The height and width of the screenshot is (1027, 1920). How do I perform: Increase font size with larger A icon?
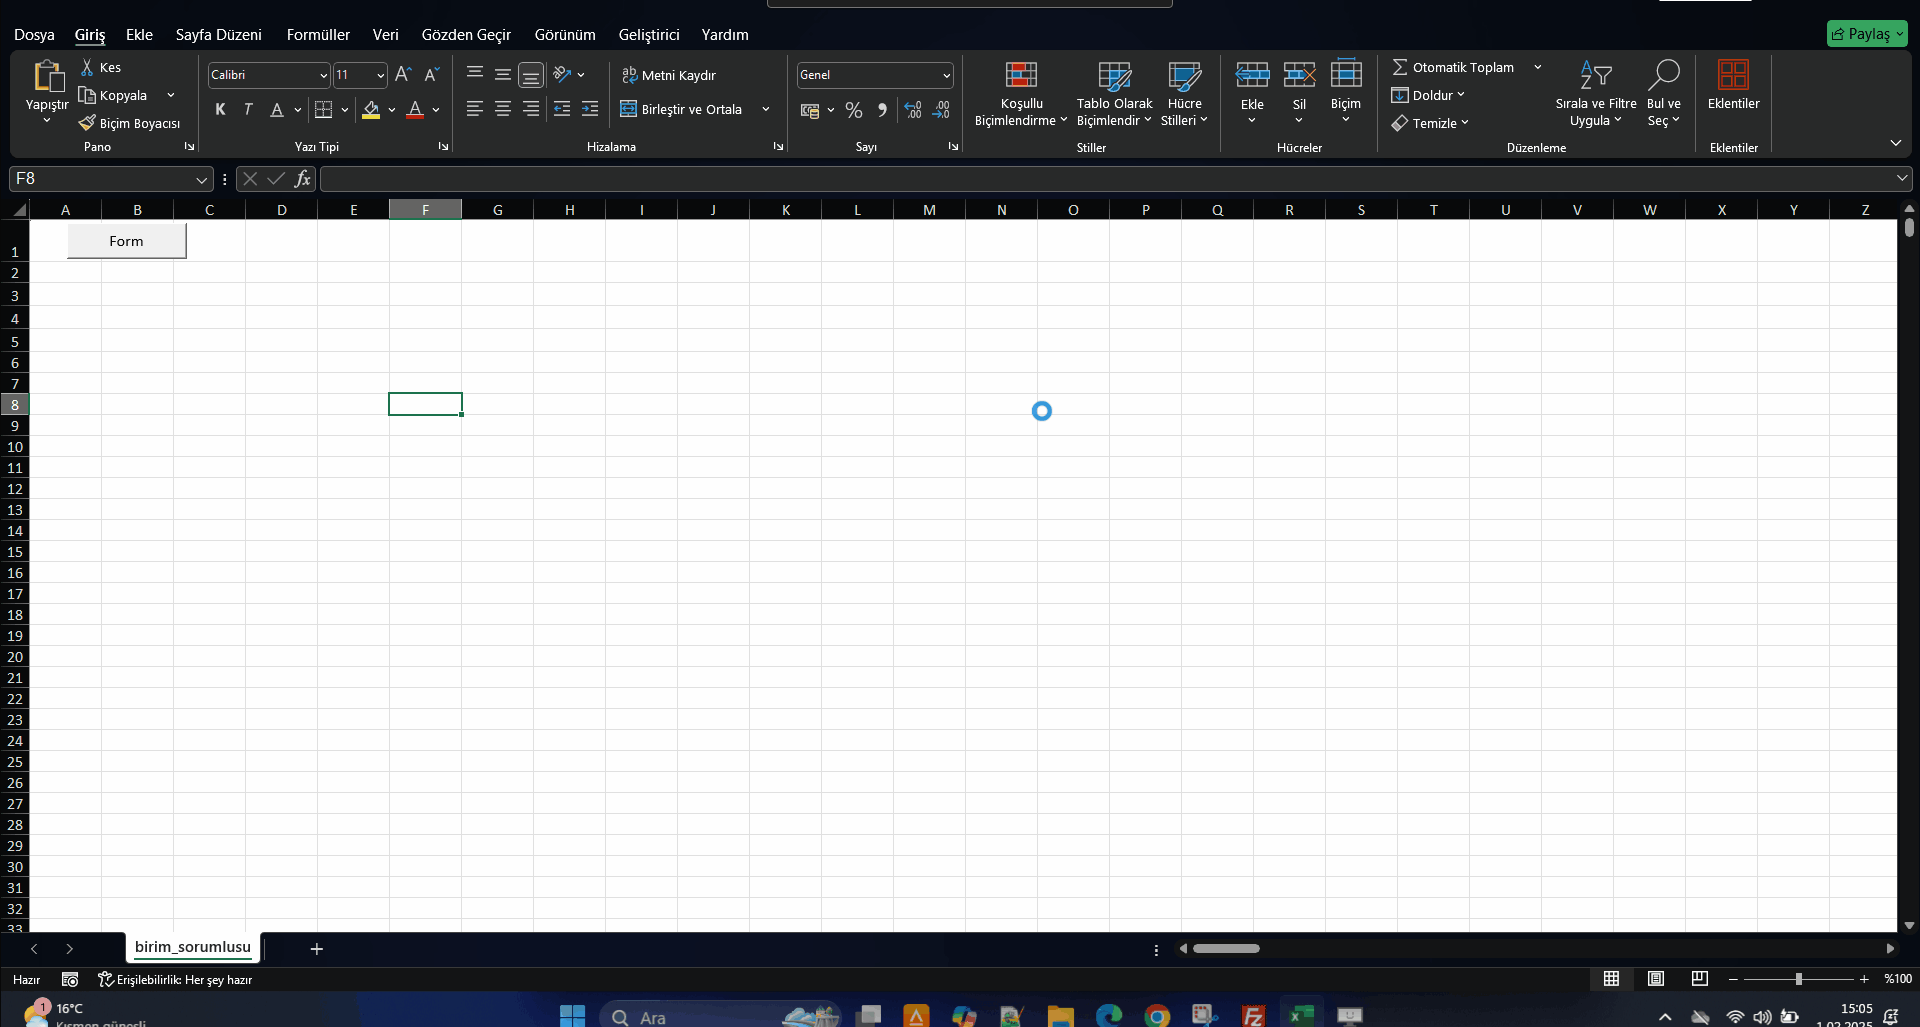click(x=403, y=74)
